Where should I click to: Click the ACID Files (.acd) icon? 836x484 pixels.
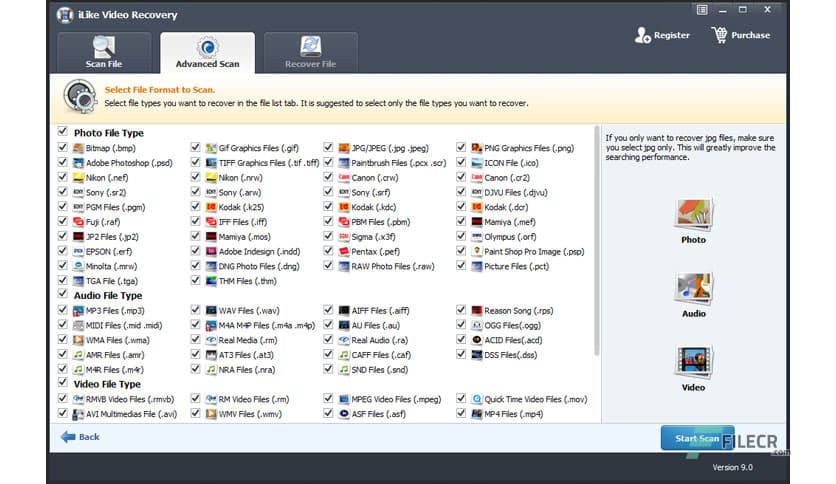click(x=477, y=340)
